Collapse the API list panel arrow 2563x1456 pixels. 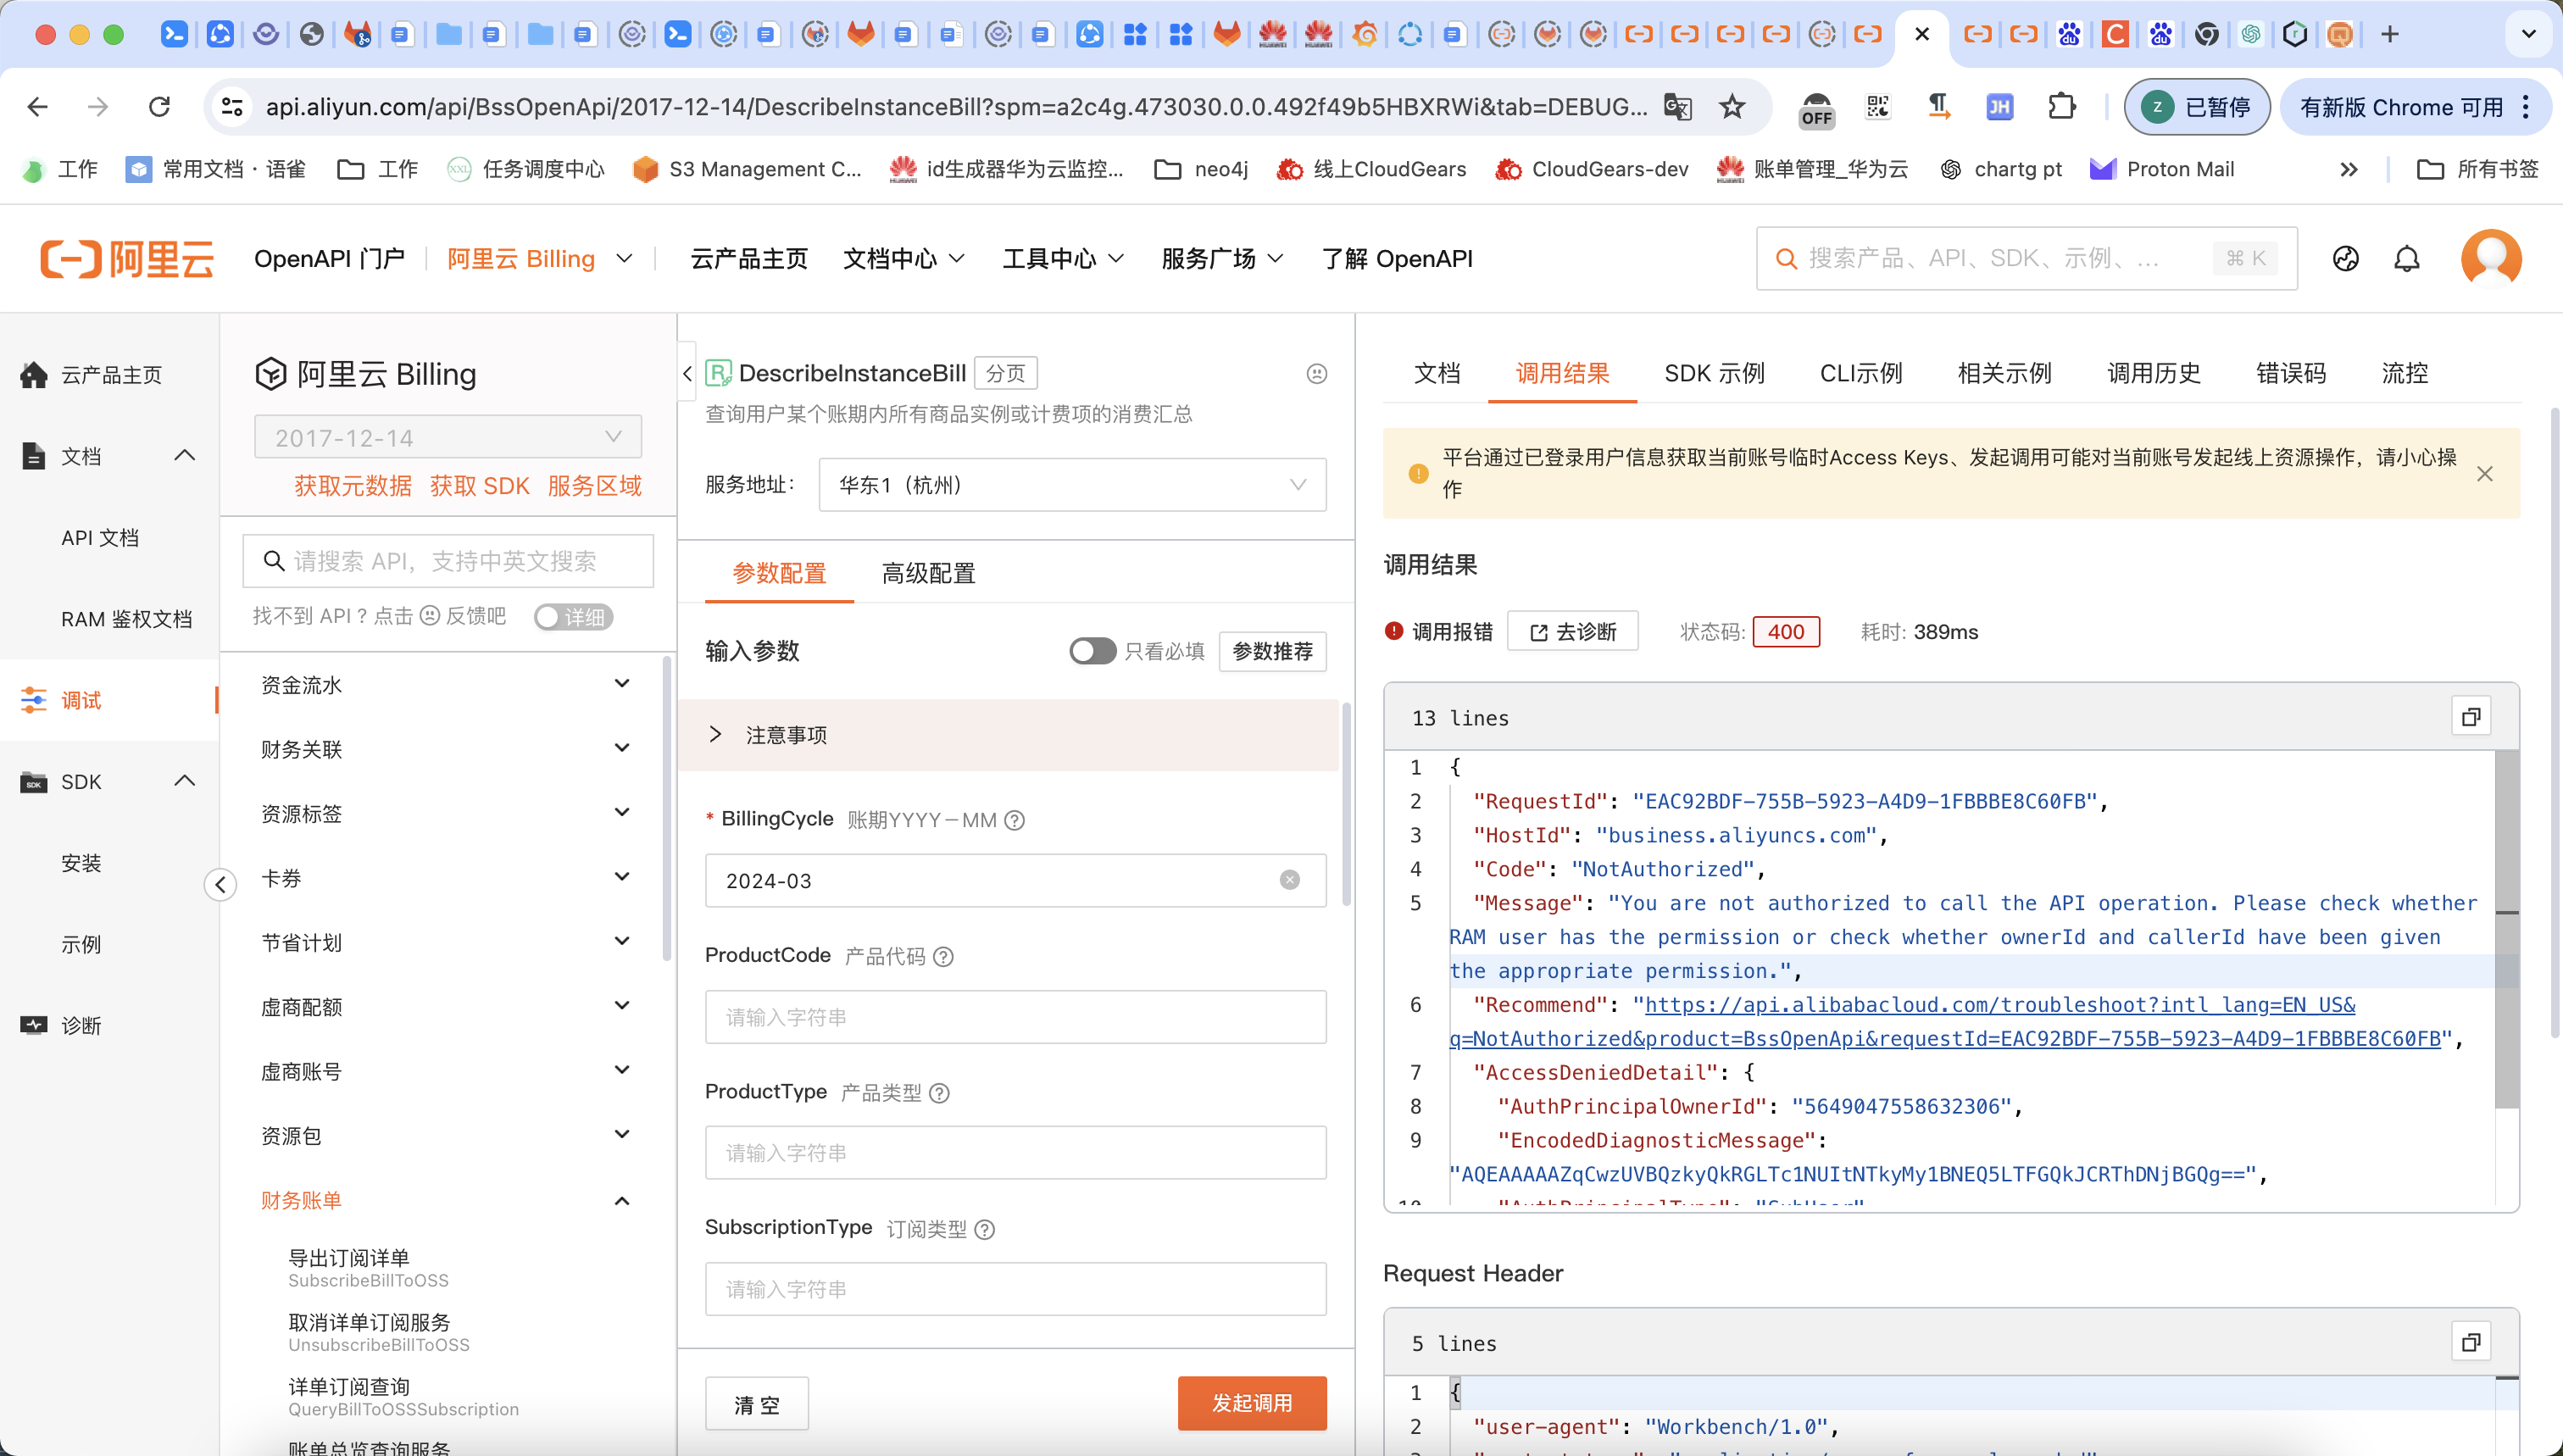click(687, 373)
